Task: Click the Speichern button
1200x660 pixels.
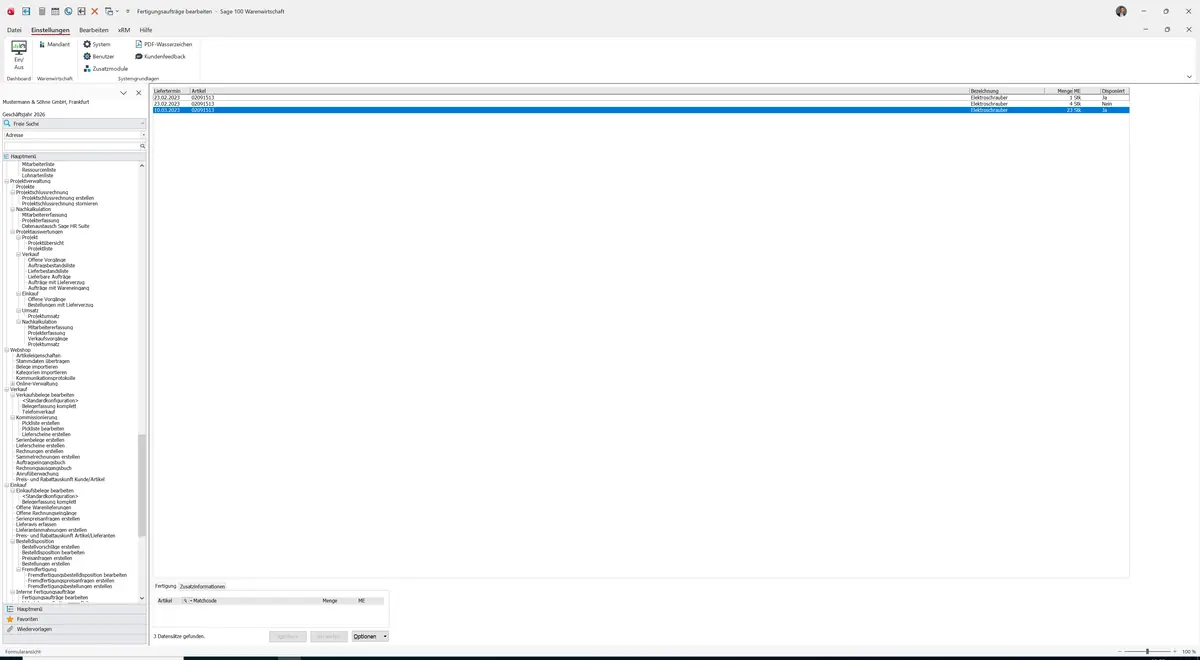Action: 288,636
